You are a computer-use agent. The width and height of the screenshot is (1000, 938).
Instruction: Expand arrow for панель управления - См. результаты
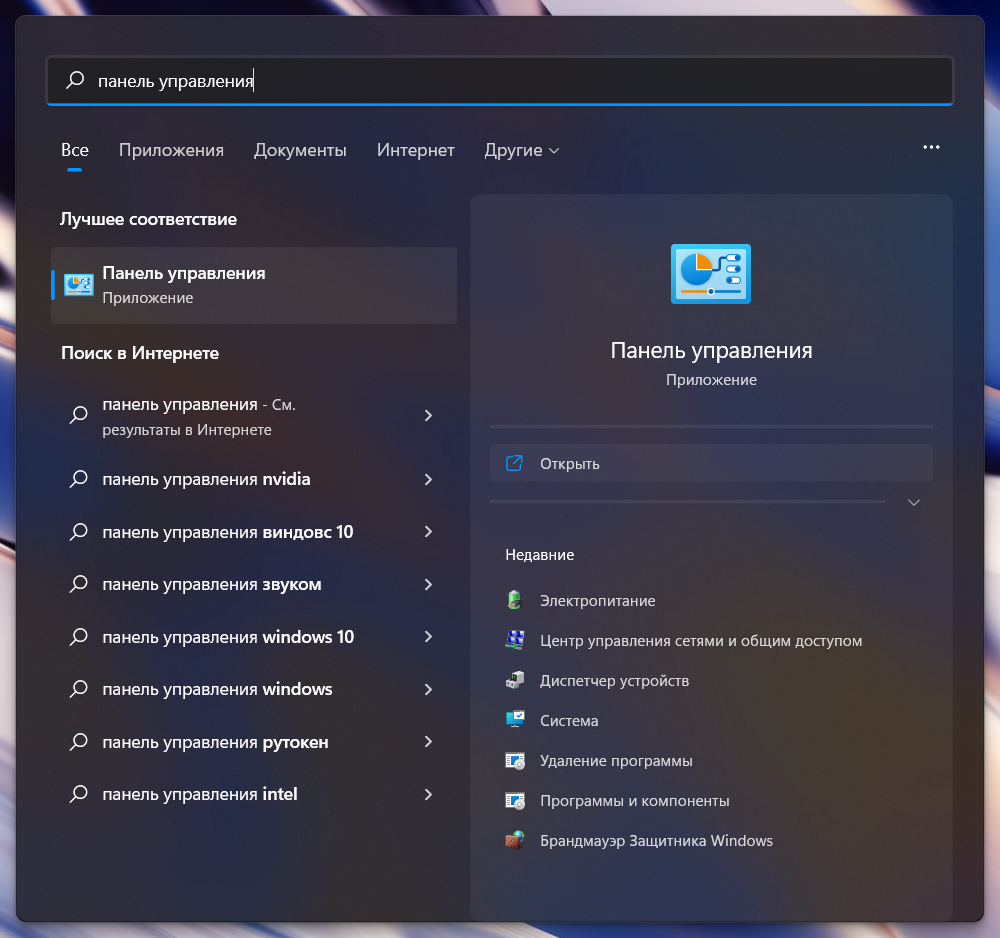point(428,416)
